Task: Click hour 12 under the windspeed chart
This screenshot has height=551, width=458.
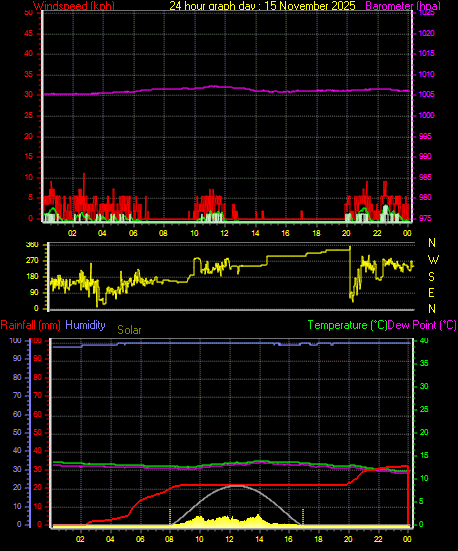Action: pos(224,233)
